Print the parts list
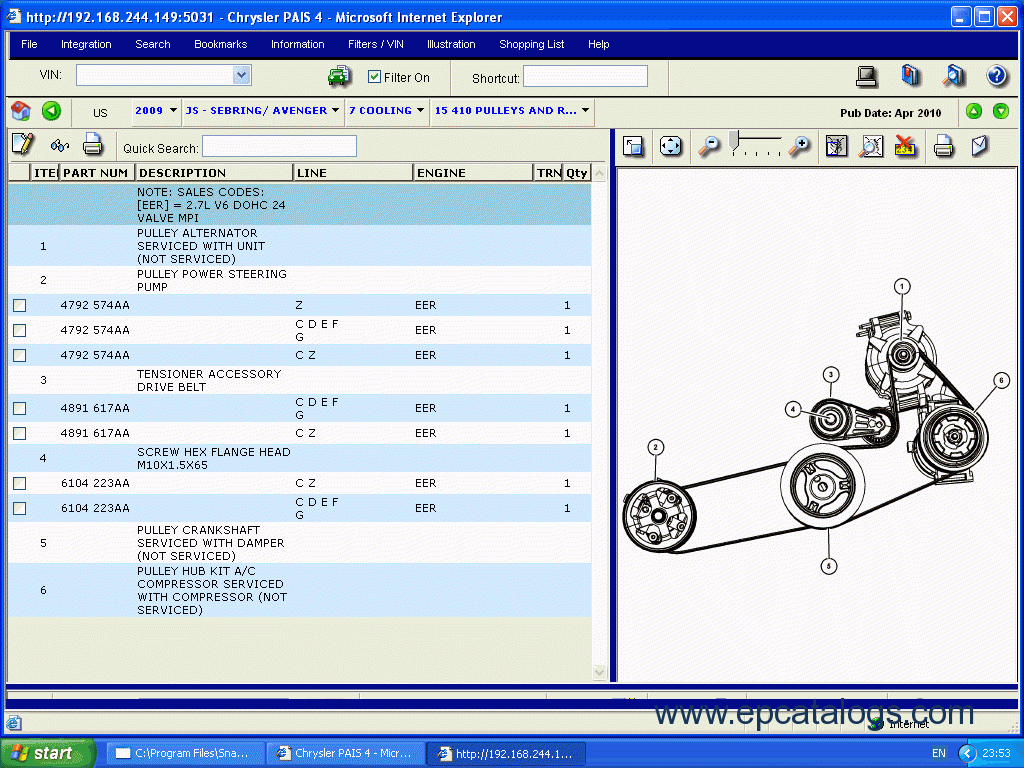This screenshot has width=1024, height=768. coord(93,144)
